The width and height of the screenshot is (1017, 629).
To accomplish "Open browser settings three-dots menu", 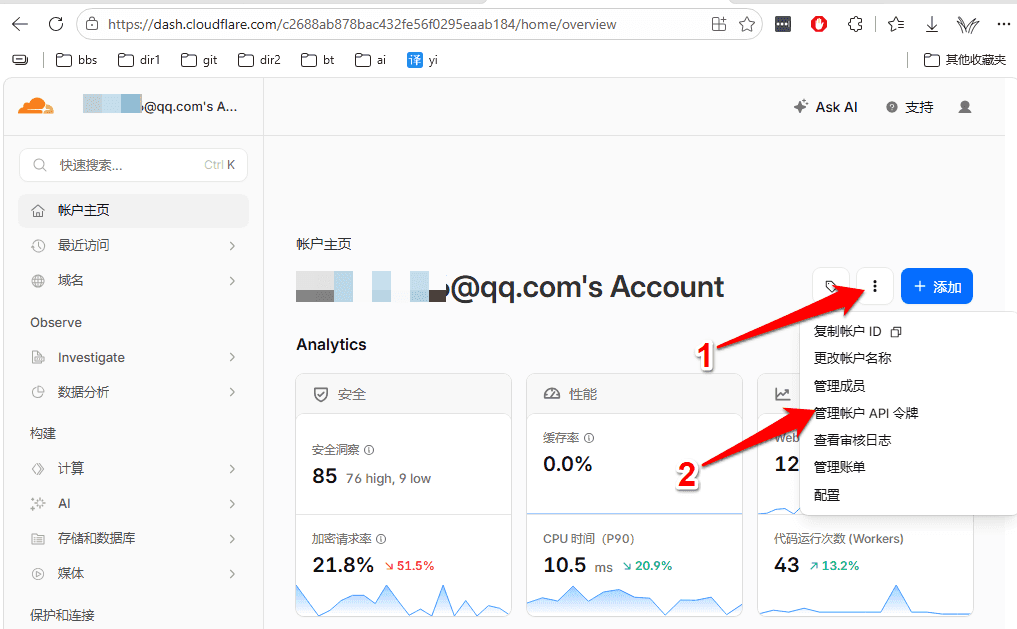I will (1003, 25).
